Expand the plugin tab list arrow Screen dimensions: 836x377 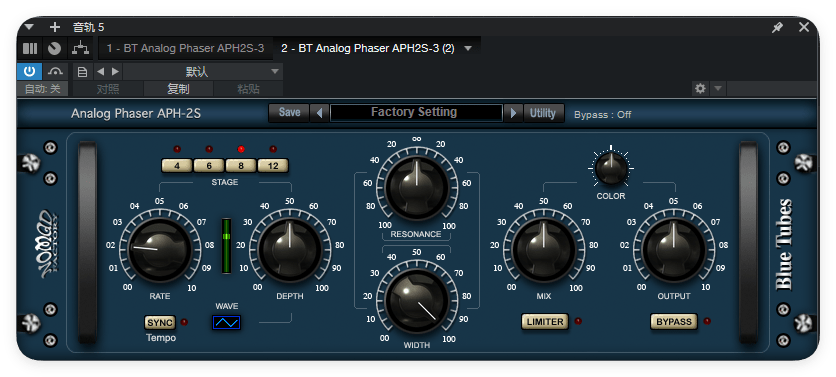click(x=468, y=49)
